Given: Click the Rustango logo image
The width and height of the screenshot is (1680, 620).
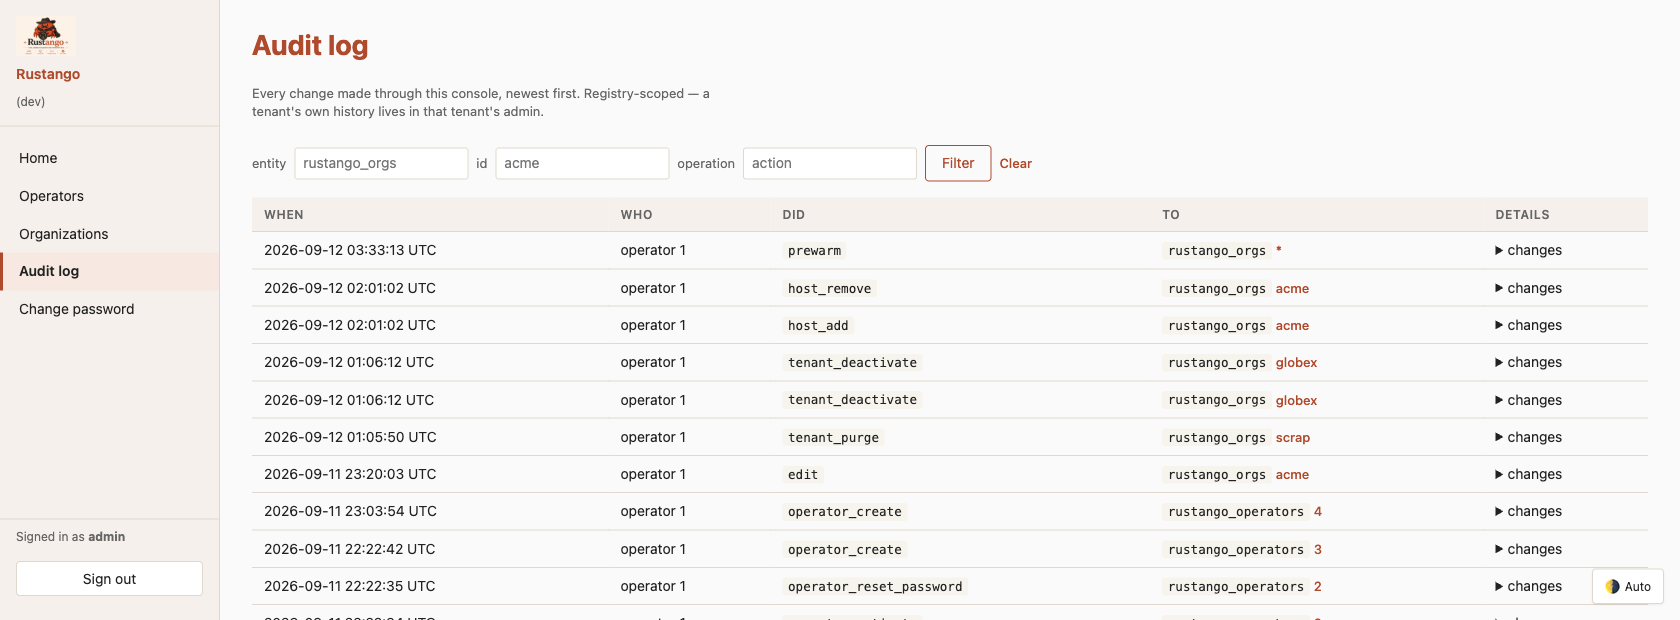Looking at the screenshot, I should 46,36.
